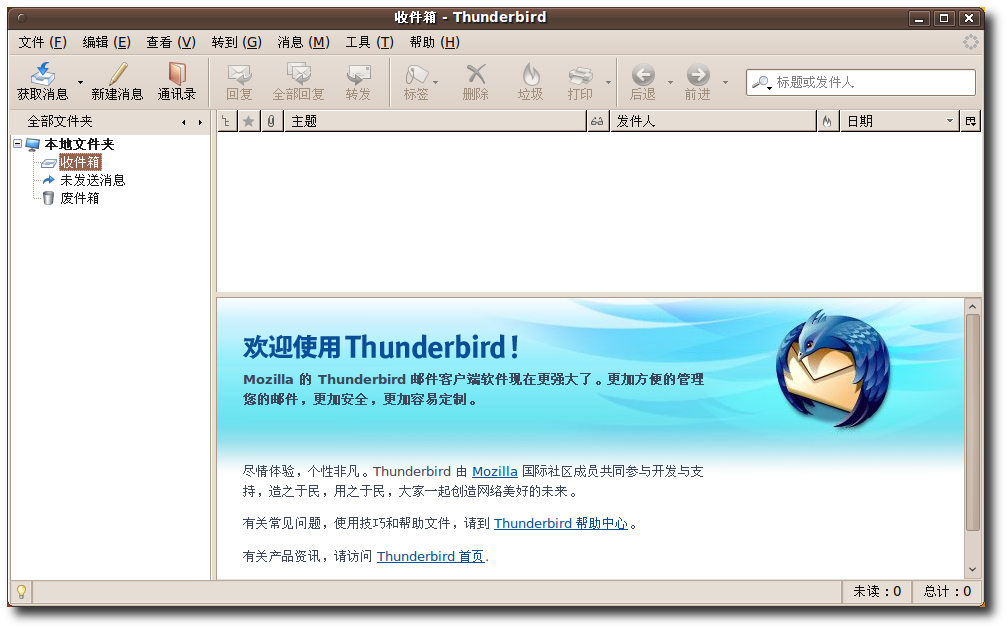The image size is (1008, 630).
Task: Compose a new message with 新建消息
Action: 117,82
